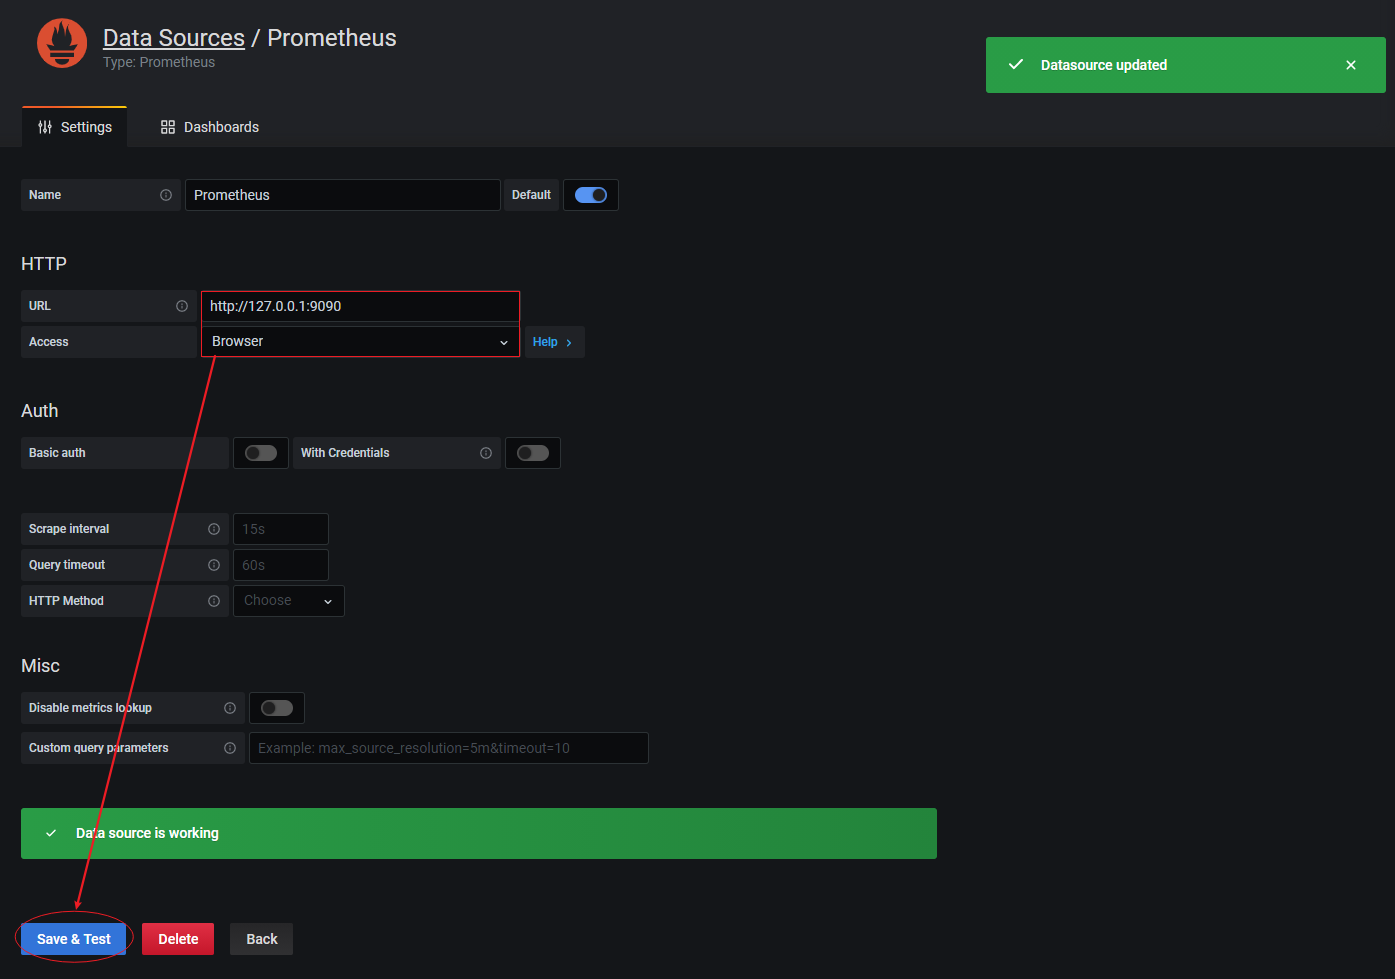Switch to the Dashboards tab
Screen dimensions: 1395x979
pos(210,127)
